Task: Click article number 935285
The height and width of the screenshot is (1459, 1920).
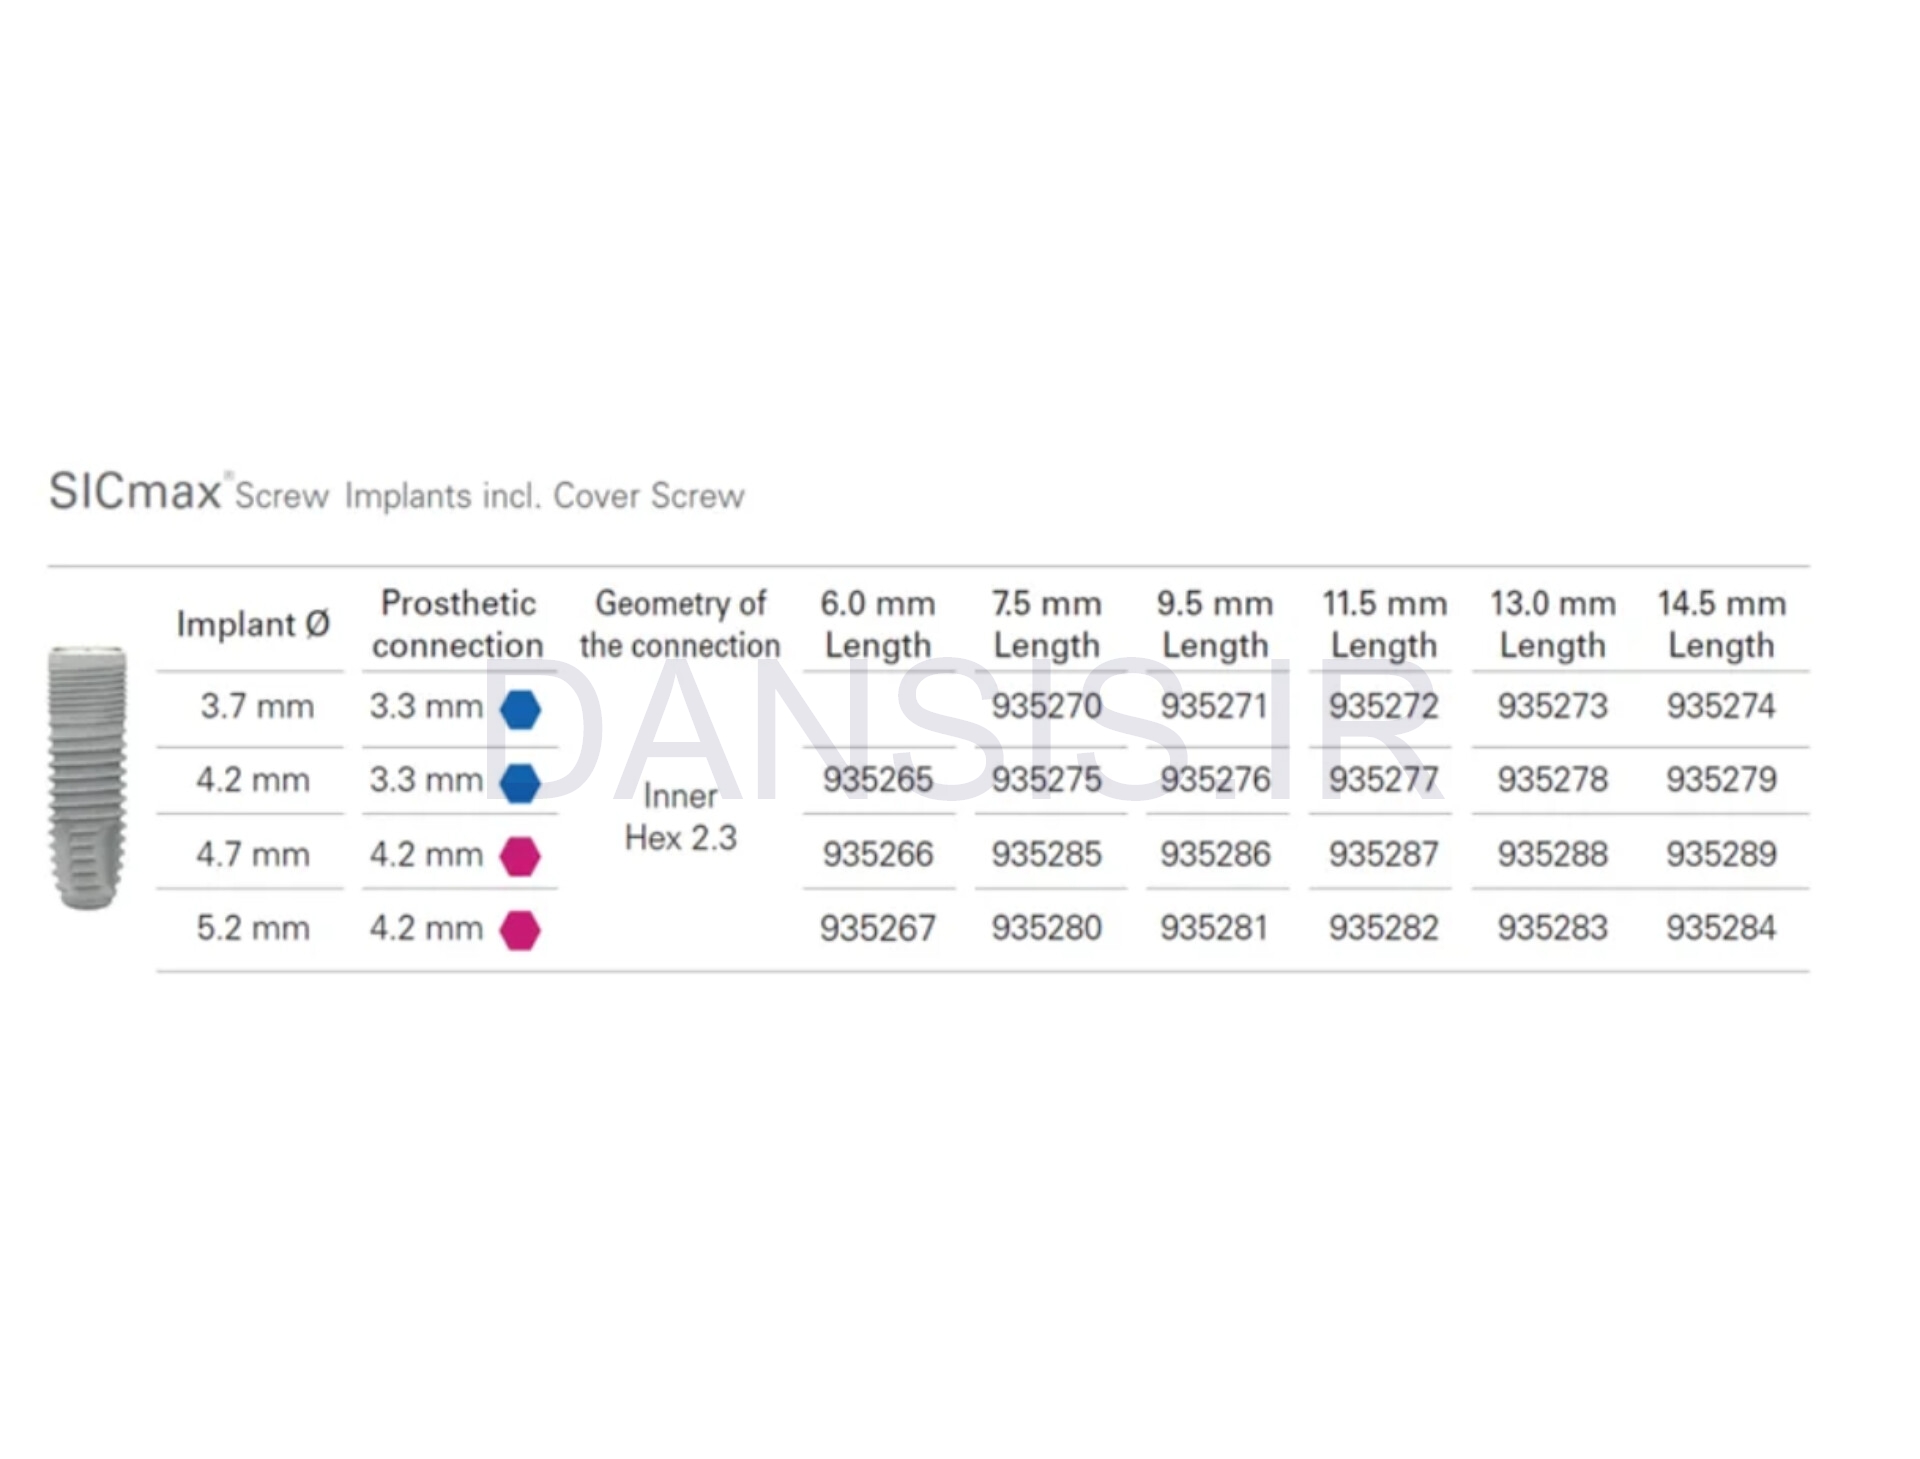Action: 1046,854
